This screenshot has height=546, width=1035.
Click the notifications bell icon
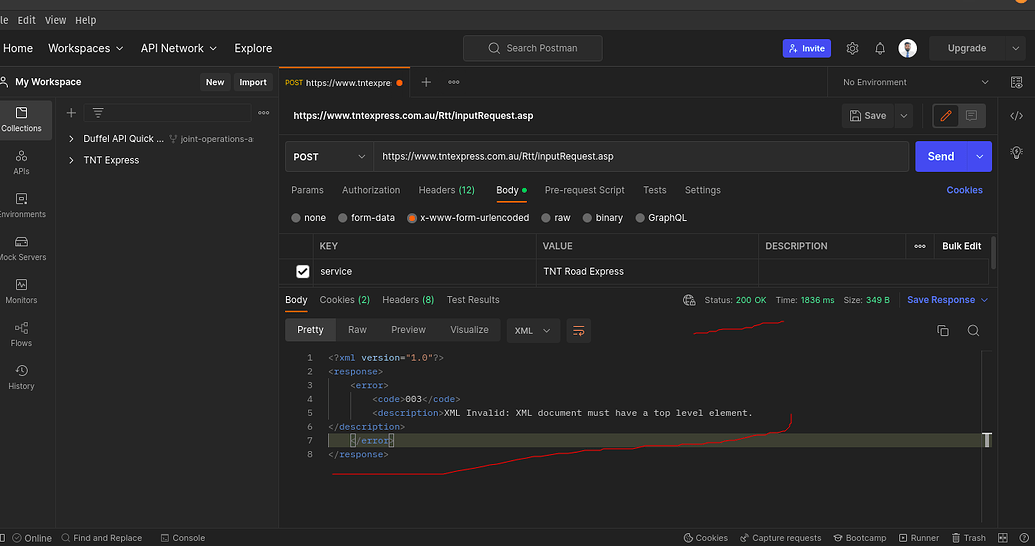(x=880, y=48)
